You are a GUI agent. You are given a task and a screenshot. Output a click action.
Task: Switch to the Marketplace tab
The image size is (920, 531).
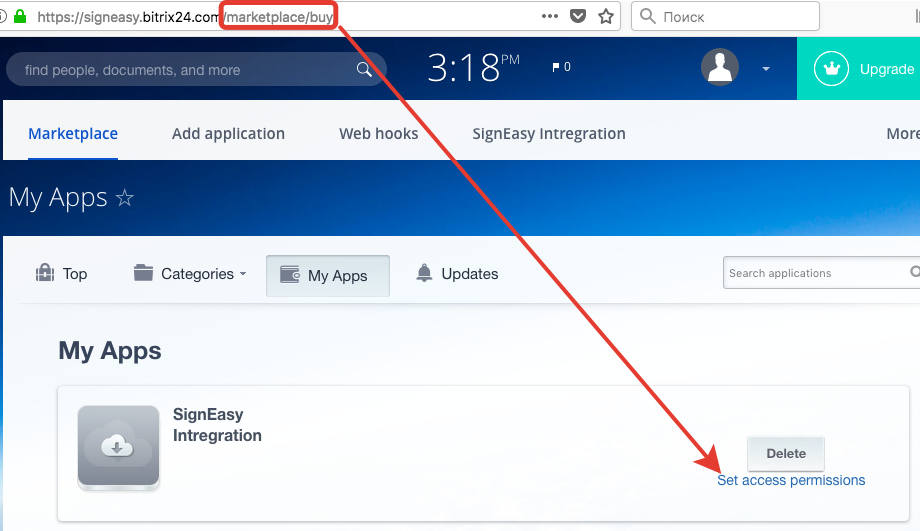coord(73,134)
